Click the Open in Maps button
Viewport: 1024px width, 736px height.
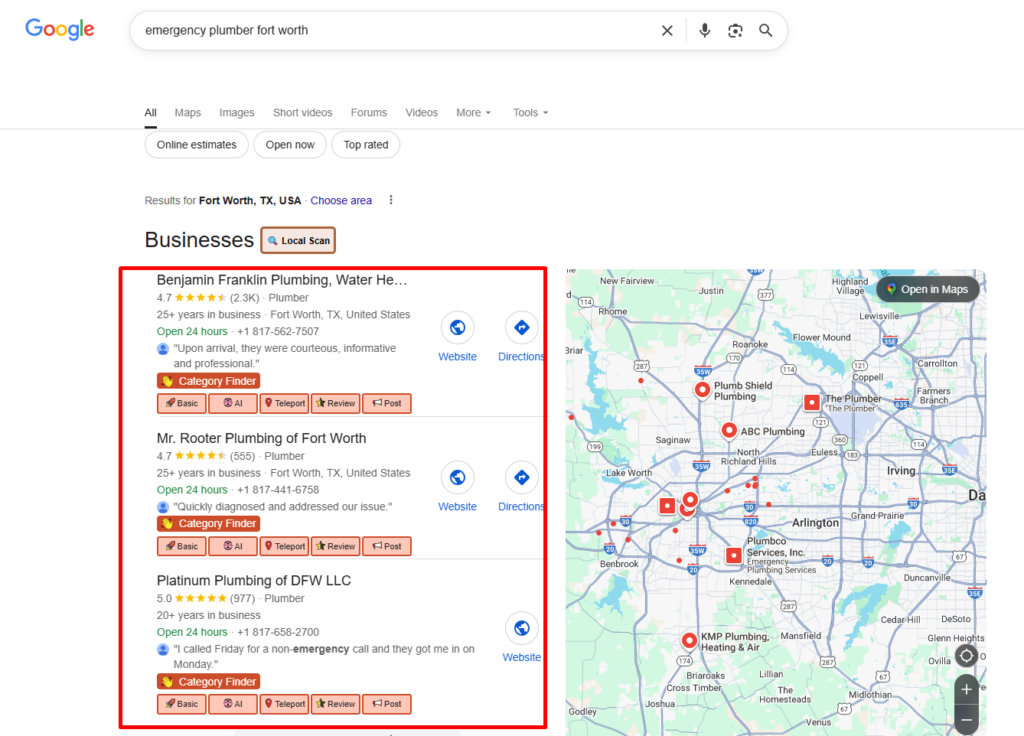[x=927, y=288]
